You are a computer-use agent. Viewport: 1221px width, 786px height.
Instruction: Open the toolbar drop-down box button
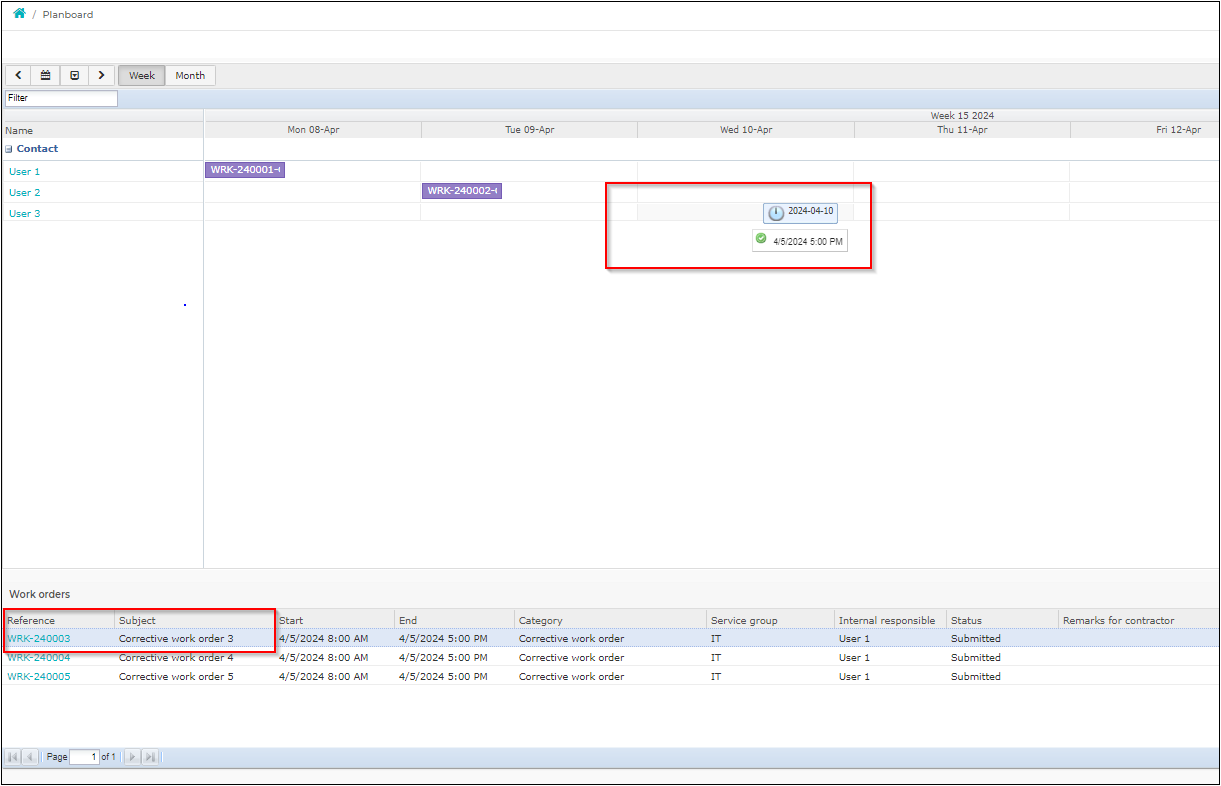(x=74, y=75)
